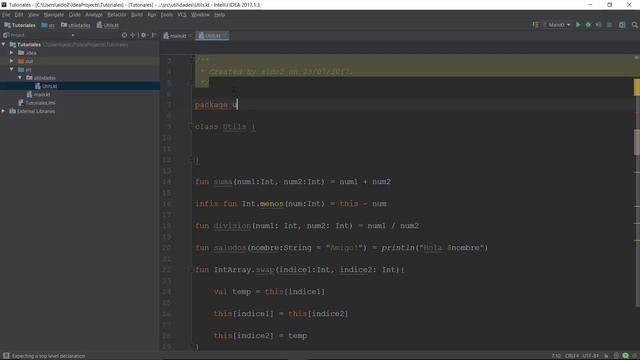Hide the Project tool window icon
Screen dimensions: 640x360
click(154, 35)
